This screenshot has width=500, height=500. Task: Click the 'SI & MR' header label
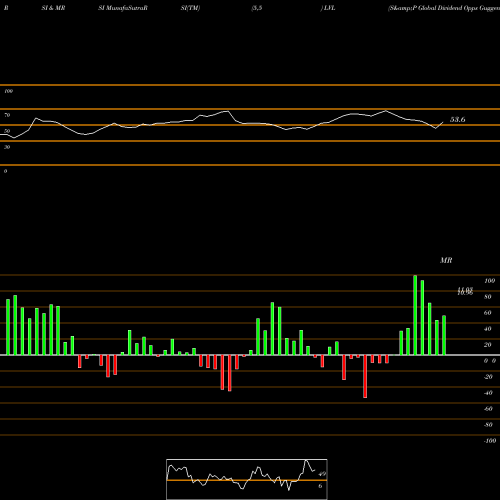point(53,8)
